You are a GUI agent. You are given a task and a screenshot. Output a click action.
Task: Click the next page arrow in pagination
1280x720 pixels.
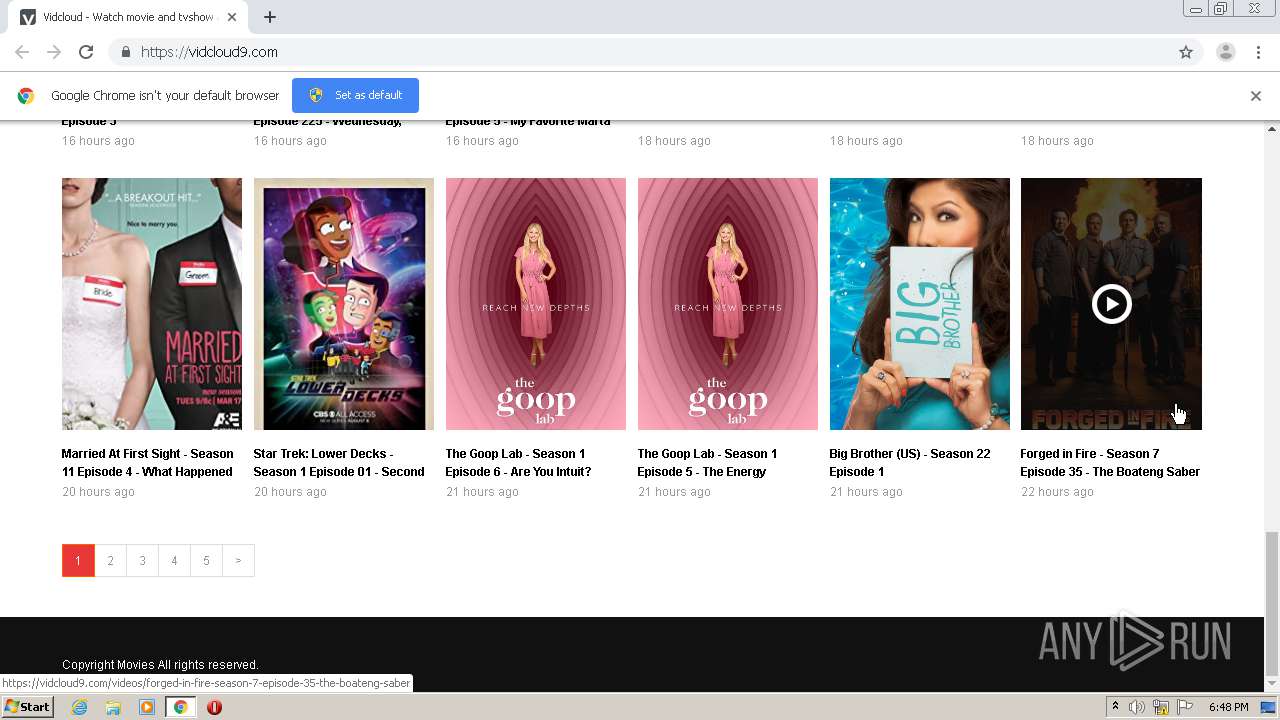pos(238,560)
